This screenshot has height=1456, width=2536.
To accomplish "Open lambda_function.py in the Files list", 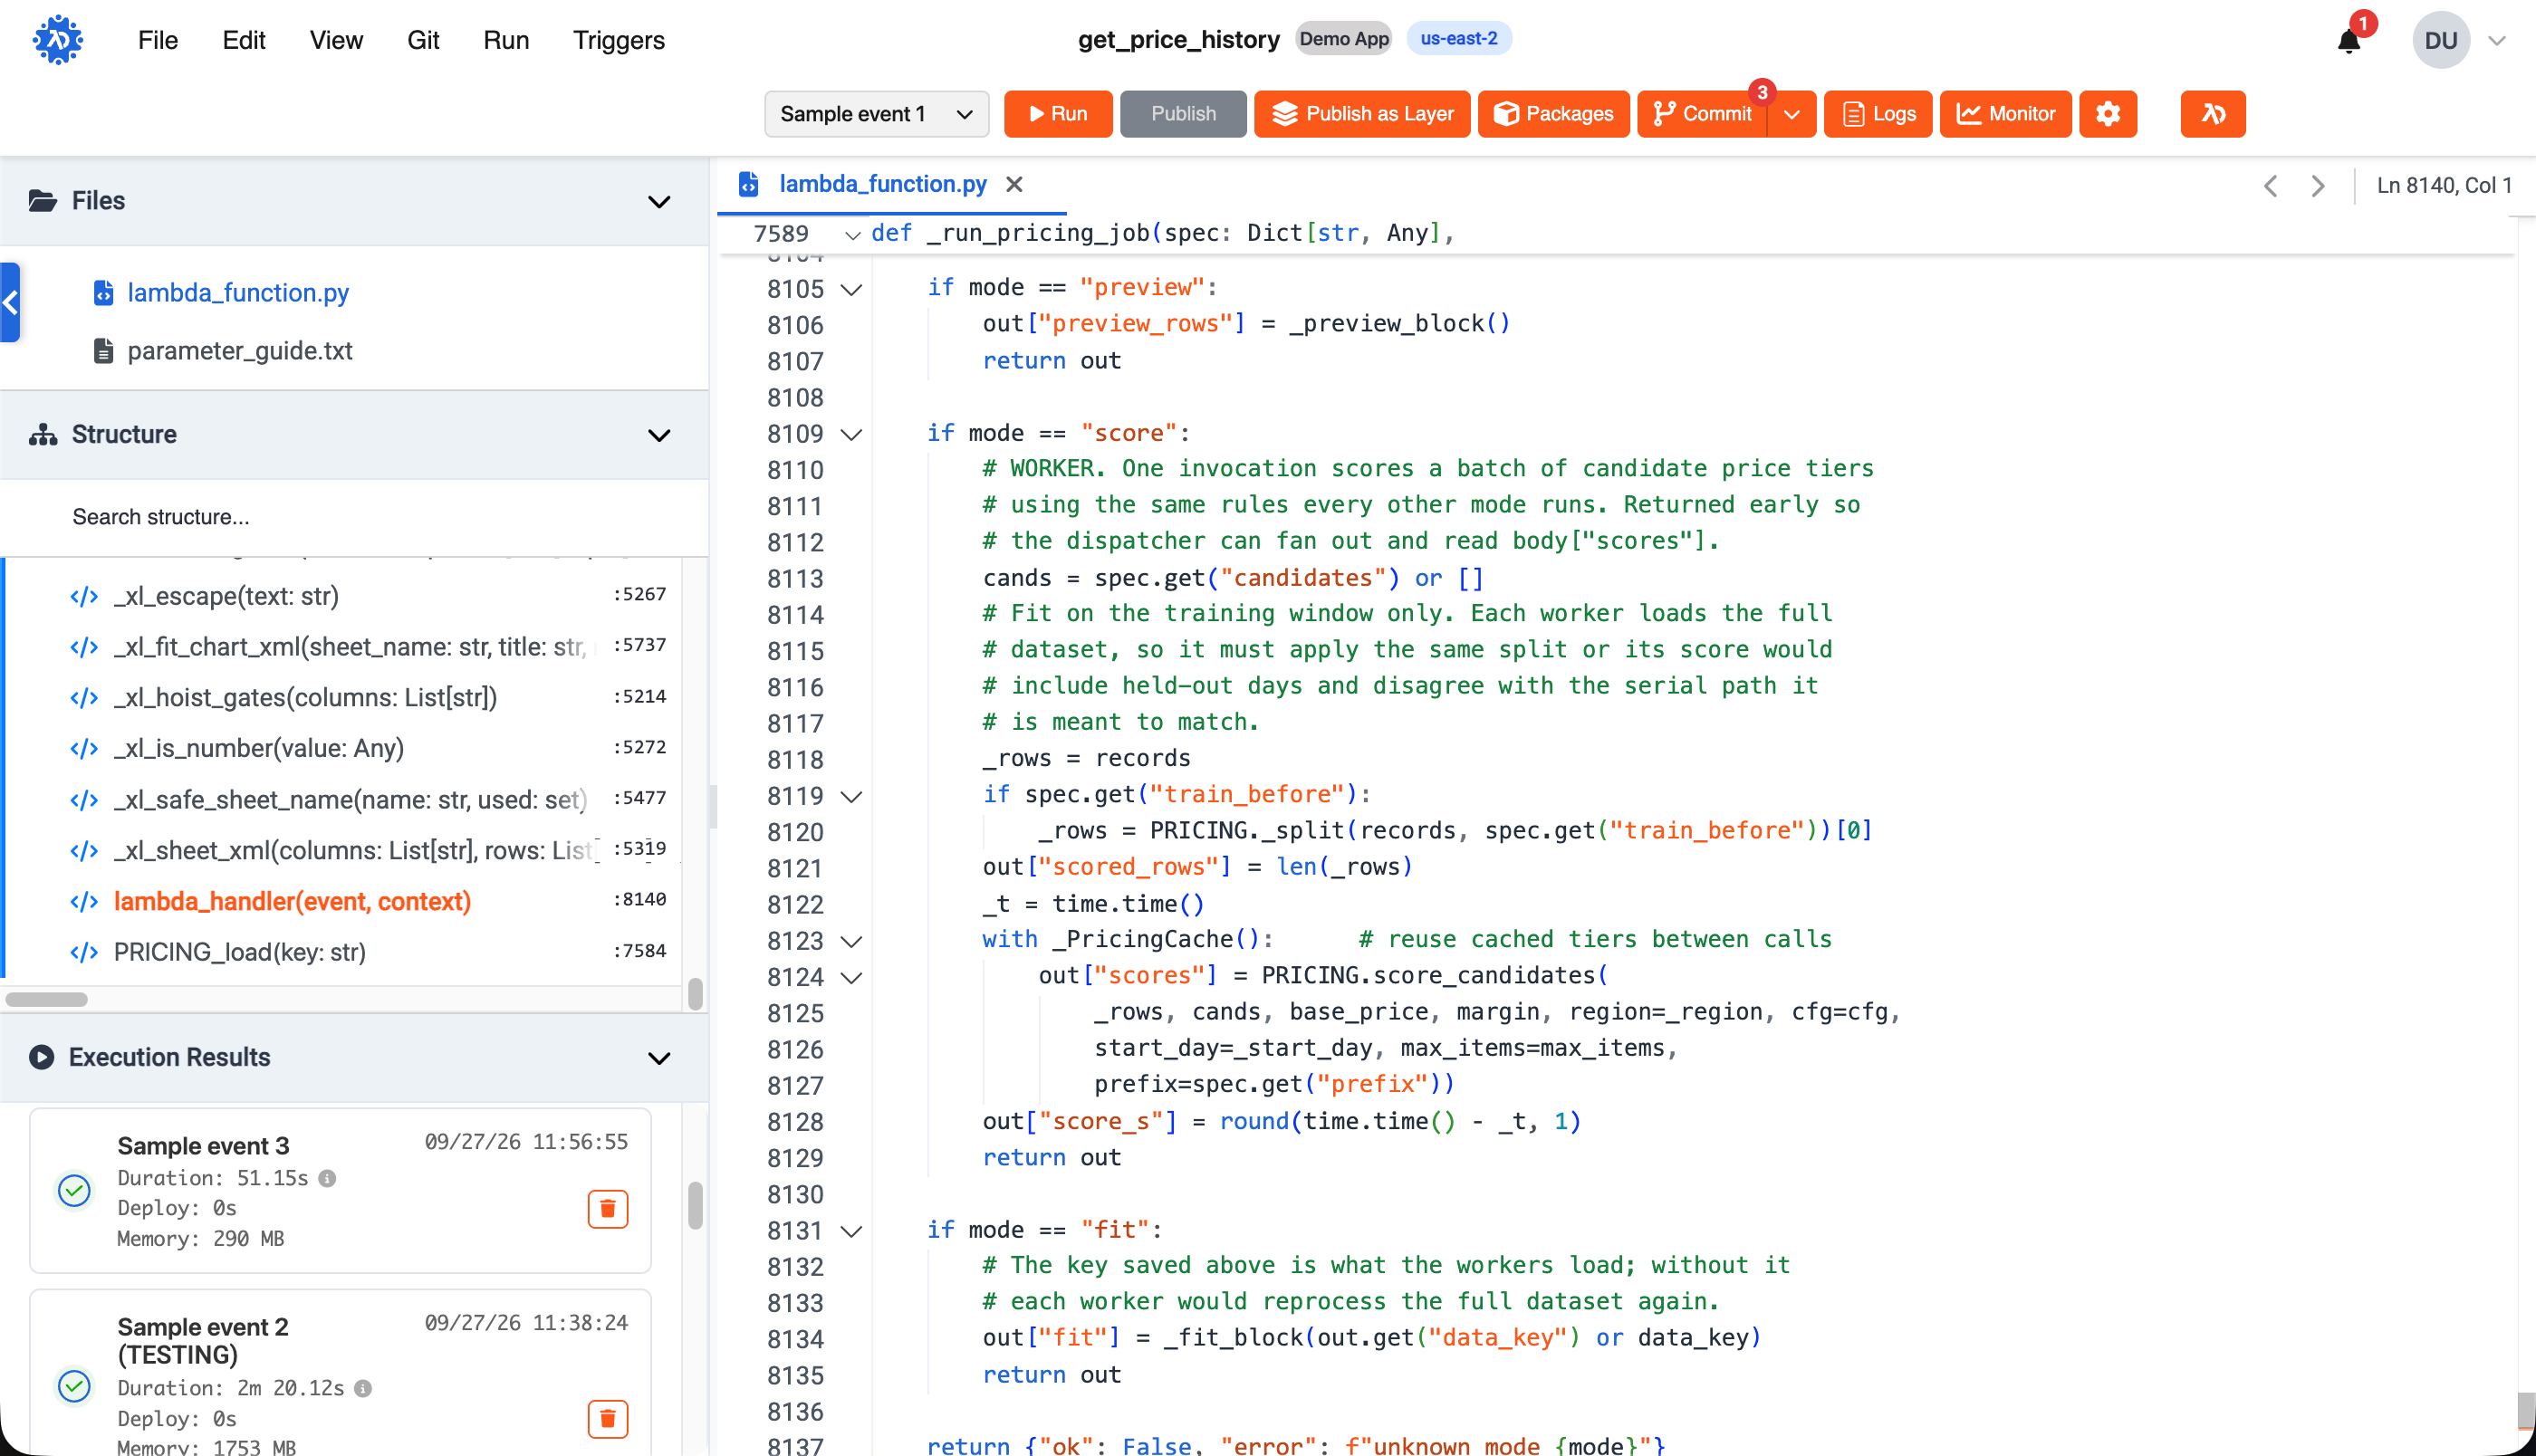I will coord(238,293).
